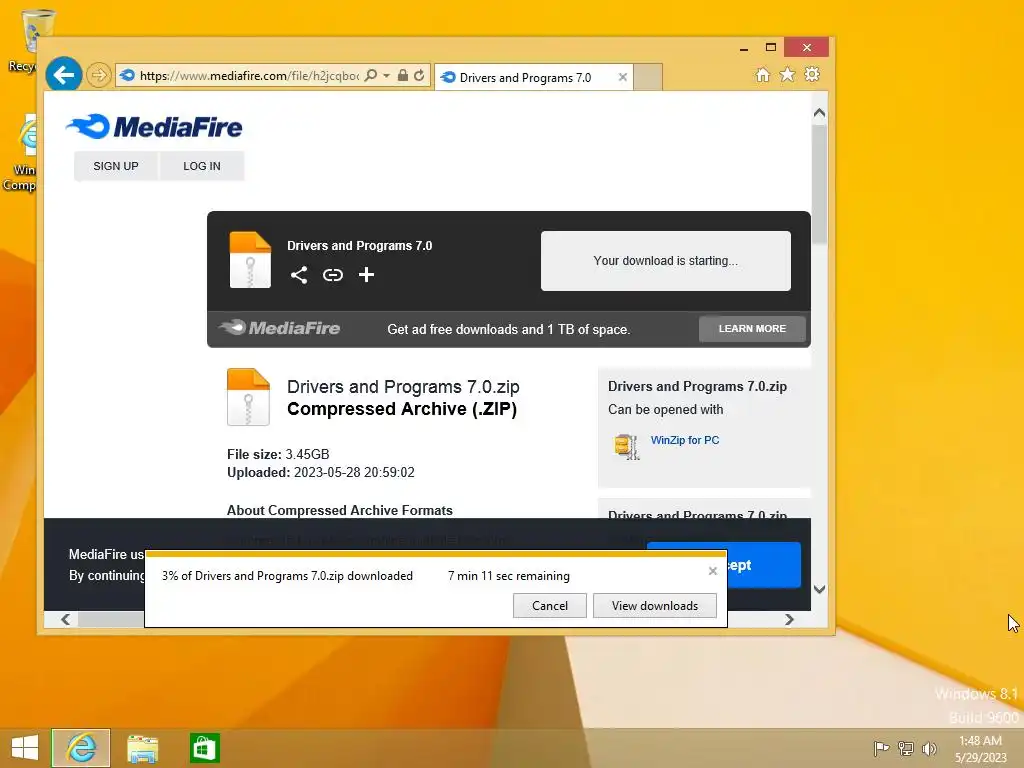Image resolution: width=1024 pixels, height=768 pixels.
Task: Click the WinZip for PC link
Action: pyautogui.click(x=684, y=440)
